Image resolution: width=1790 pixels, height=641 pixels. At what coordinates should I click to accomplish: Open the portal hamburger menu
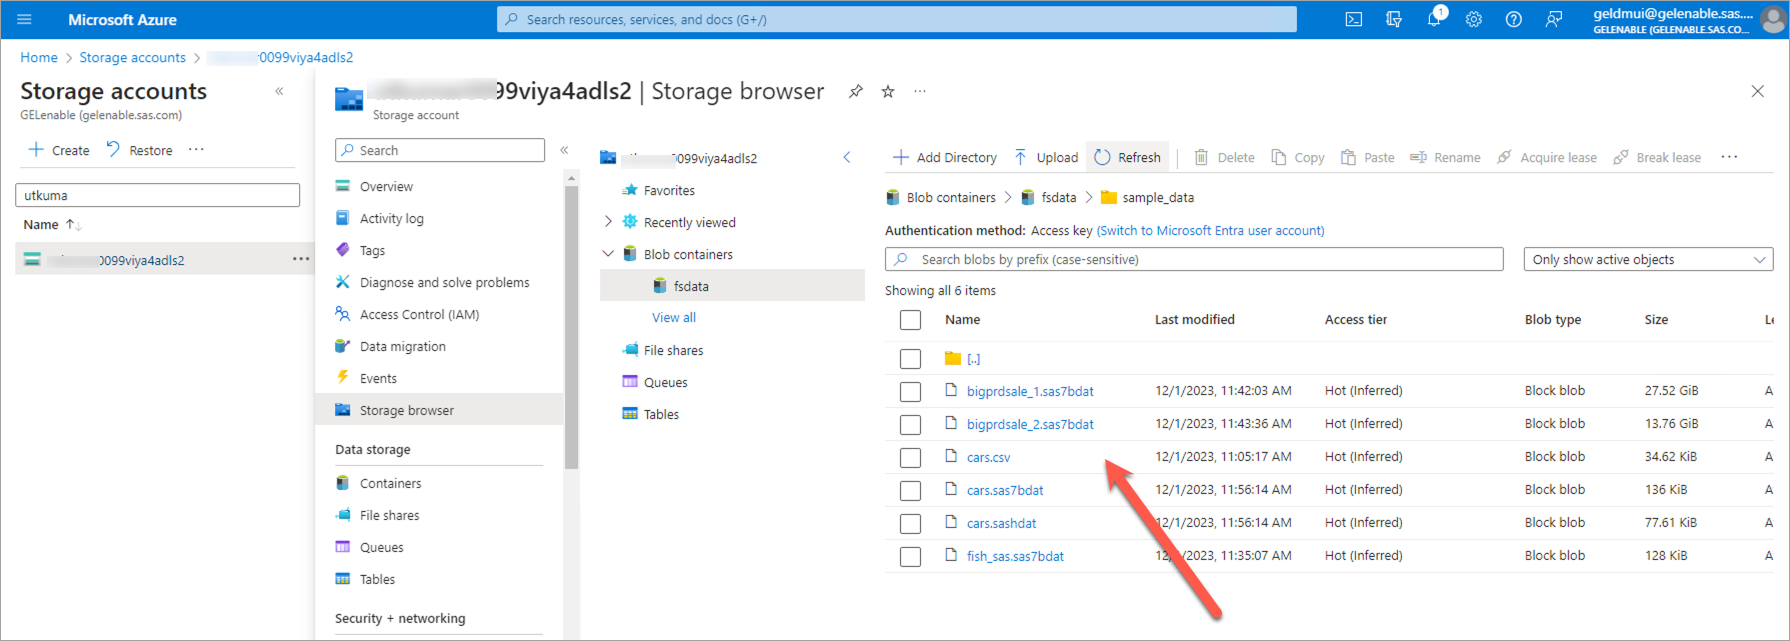coord(25,19)
